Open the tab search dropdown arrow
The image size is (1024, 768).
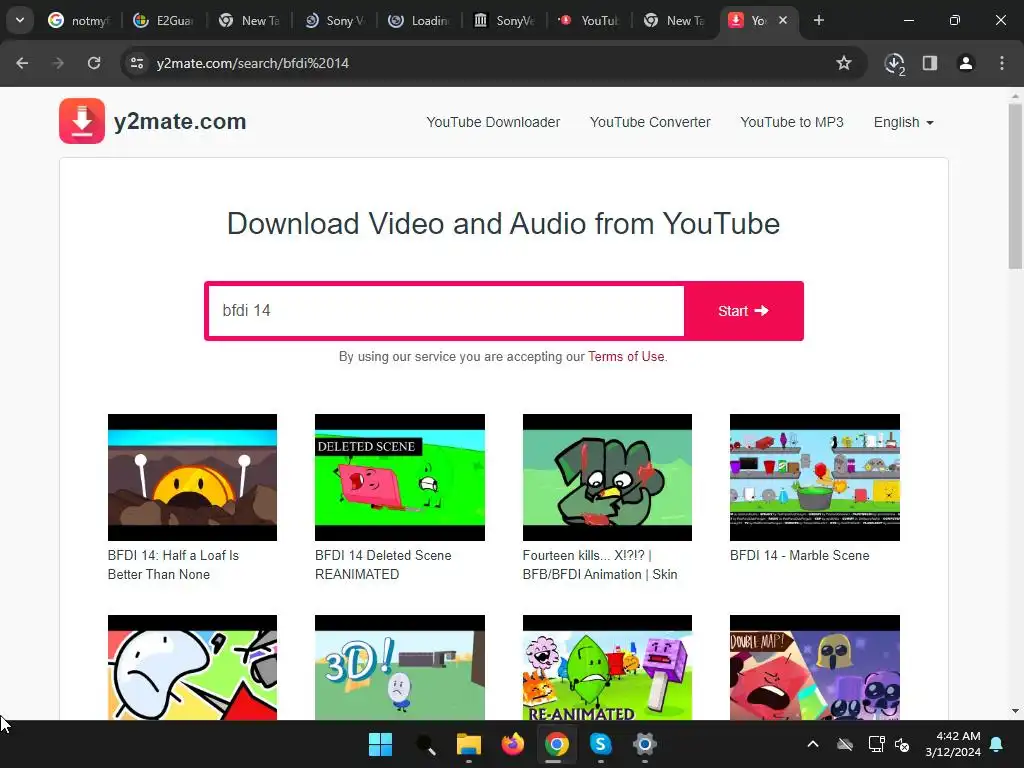click(20, 20)
